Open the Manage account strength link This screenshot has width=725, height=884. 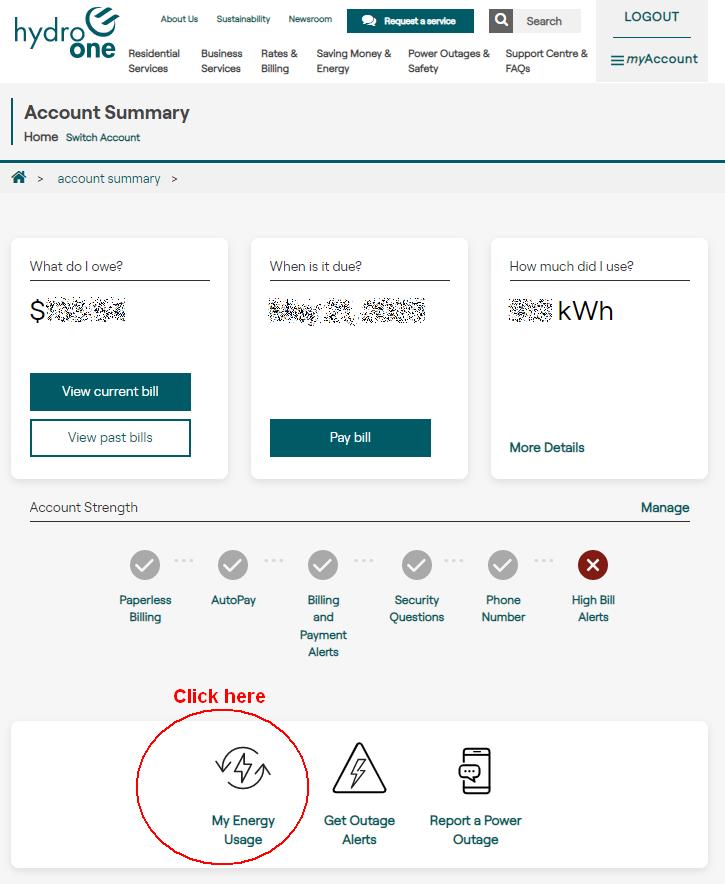tap(665, 507)
